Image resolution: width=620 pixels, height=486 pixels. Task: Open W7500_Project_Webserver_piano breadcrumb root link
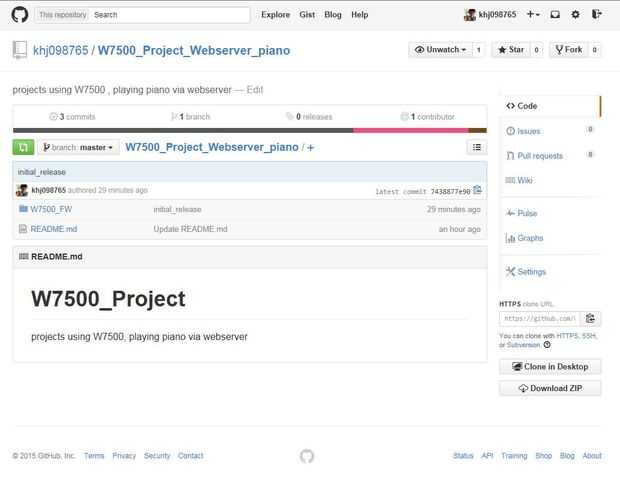tap(212, 147)
